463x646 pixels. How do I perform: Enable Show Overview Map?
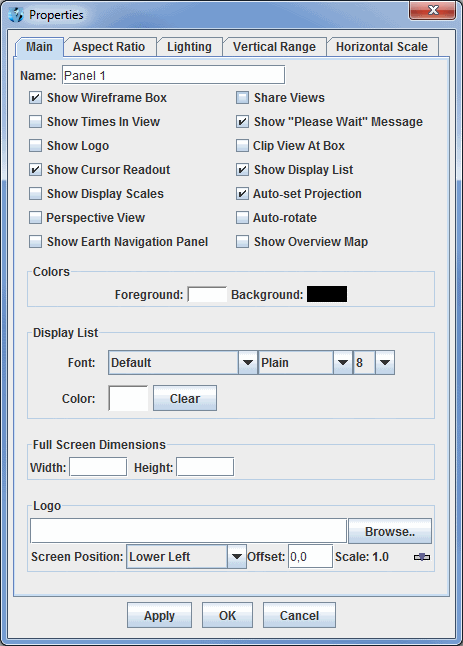pyautogui.click(x=242, y=241)
